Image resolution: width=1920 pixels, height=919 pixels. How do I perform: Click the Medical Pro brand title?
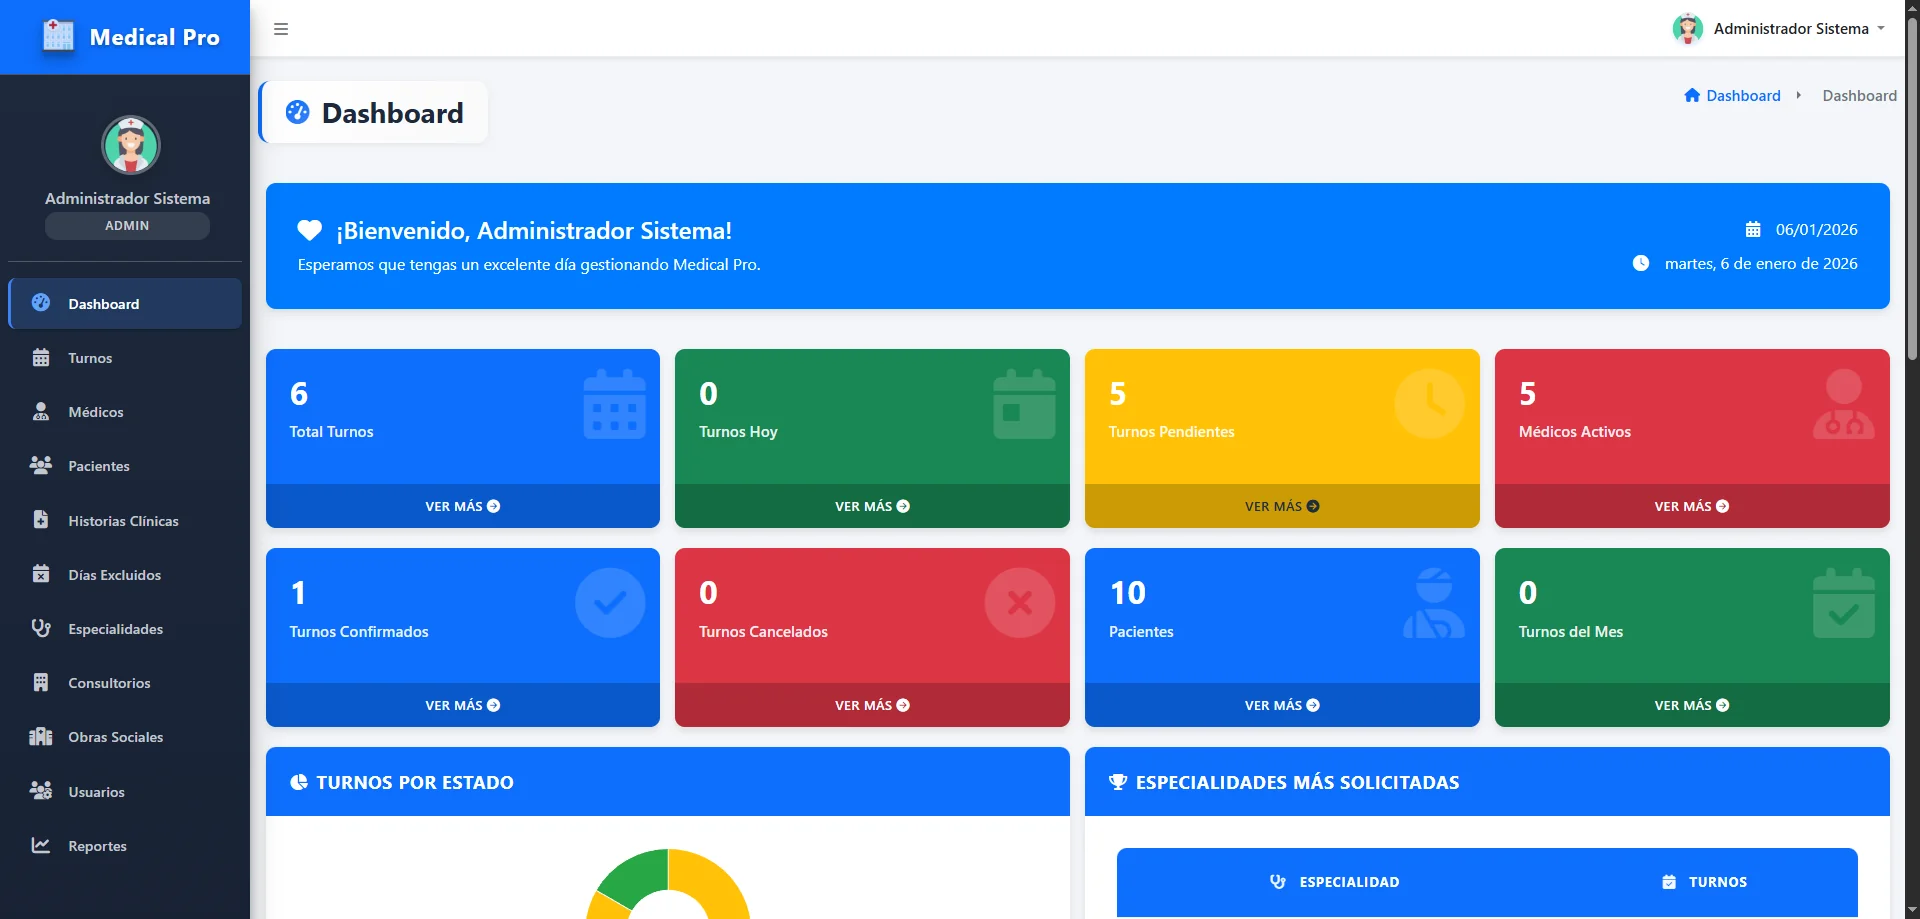click(154, 37)
